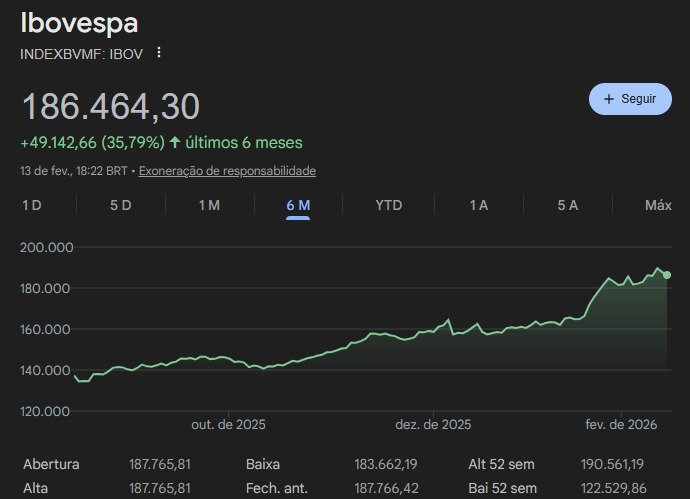Switch to the 5 D time range
The height and width of the screenshot is (499, 690).
120,205
